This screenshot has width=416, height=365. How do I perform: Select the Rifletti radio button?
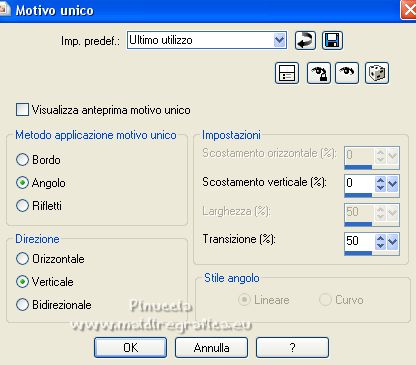tap(22, 206)
